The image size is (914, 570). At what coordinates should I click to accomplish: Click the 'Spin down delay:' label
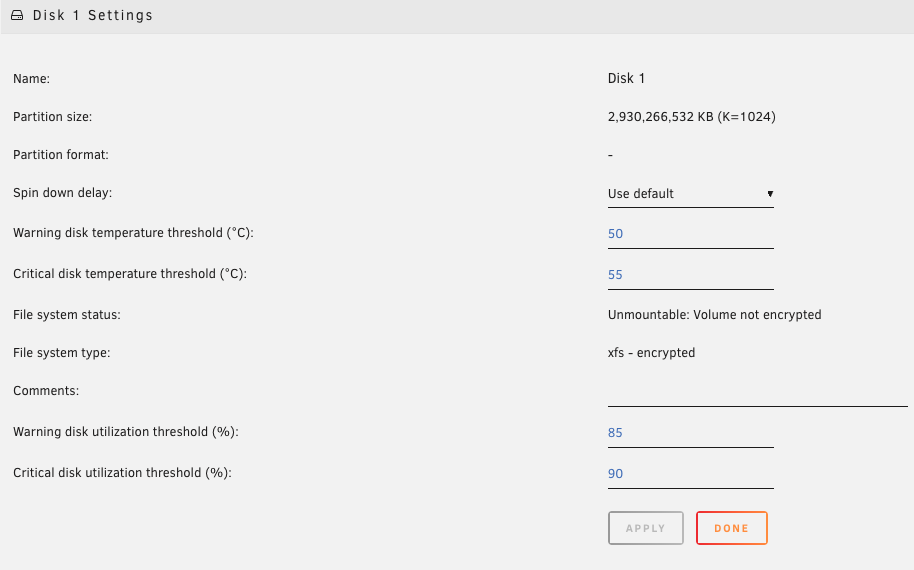click(x=62, y=193)
